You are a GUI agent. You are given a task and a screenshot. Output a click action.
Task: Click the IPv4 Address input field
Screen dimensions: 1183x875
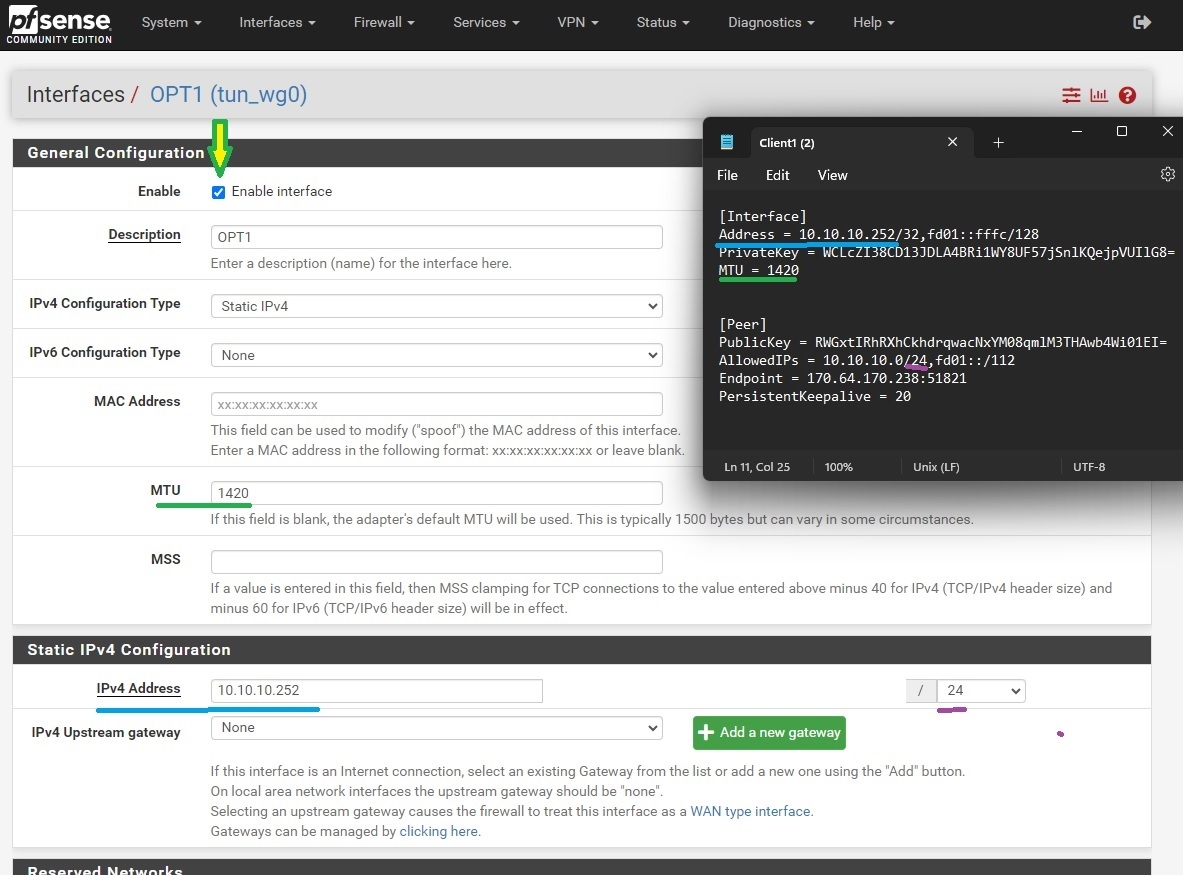(376, 690)
